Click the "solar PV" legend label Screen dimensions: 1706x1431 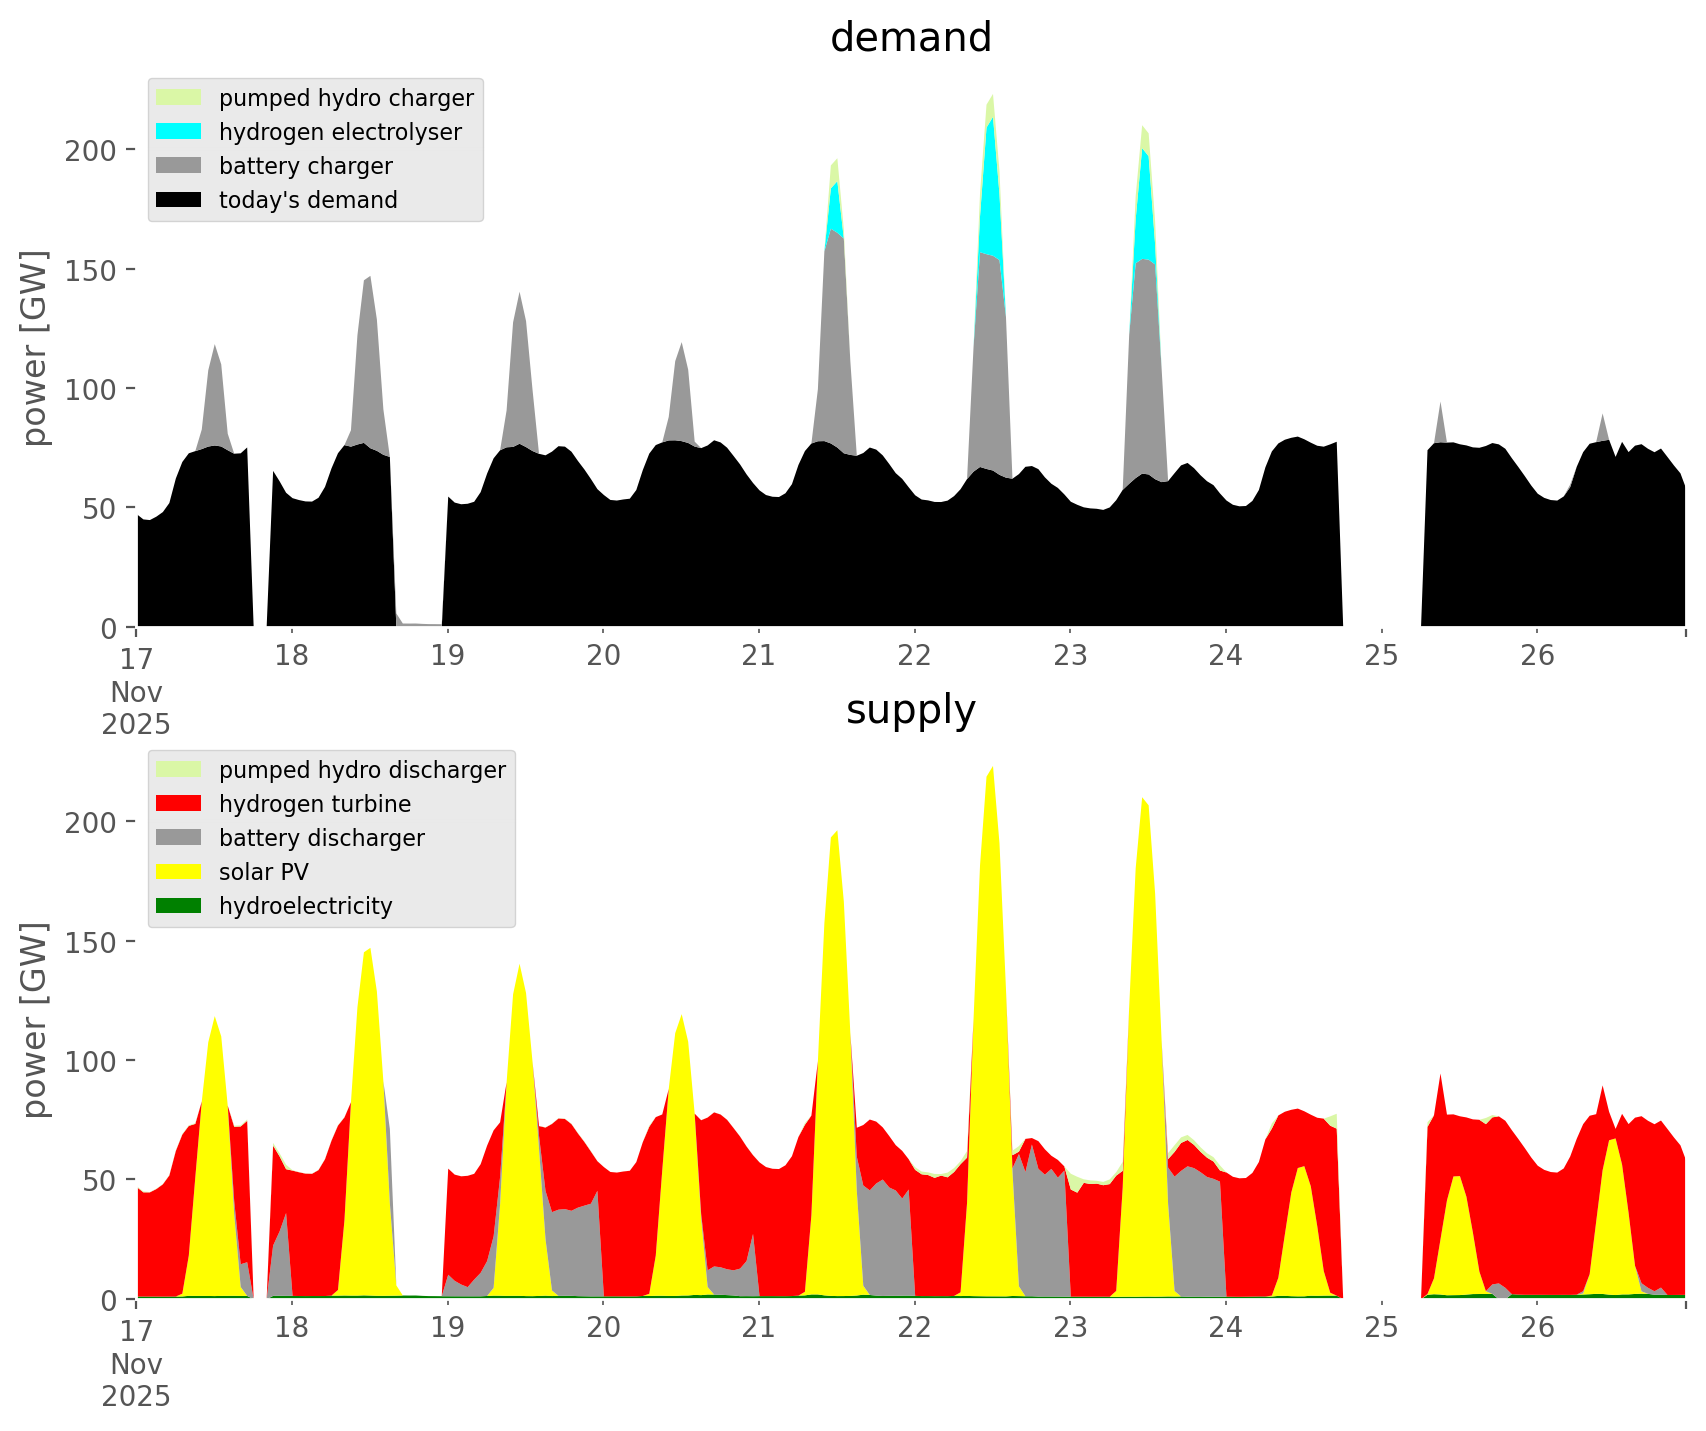[x=264, y=872]
